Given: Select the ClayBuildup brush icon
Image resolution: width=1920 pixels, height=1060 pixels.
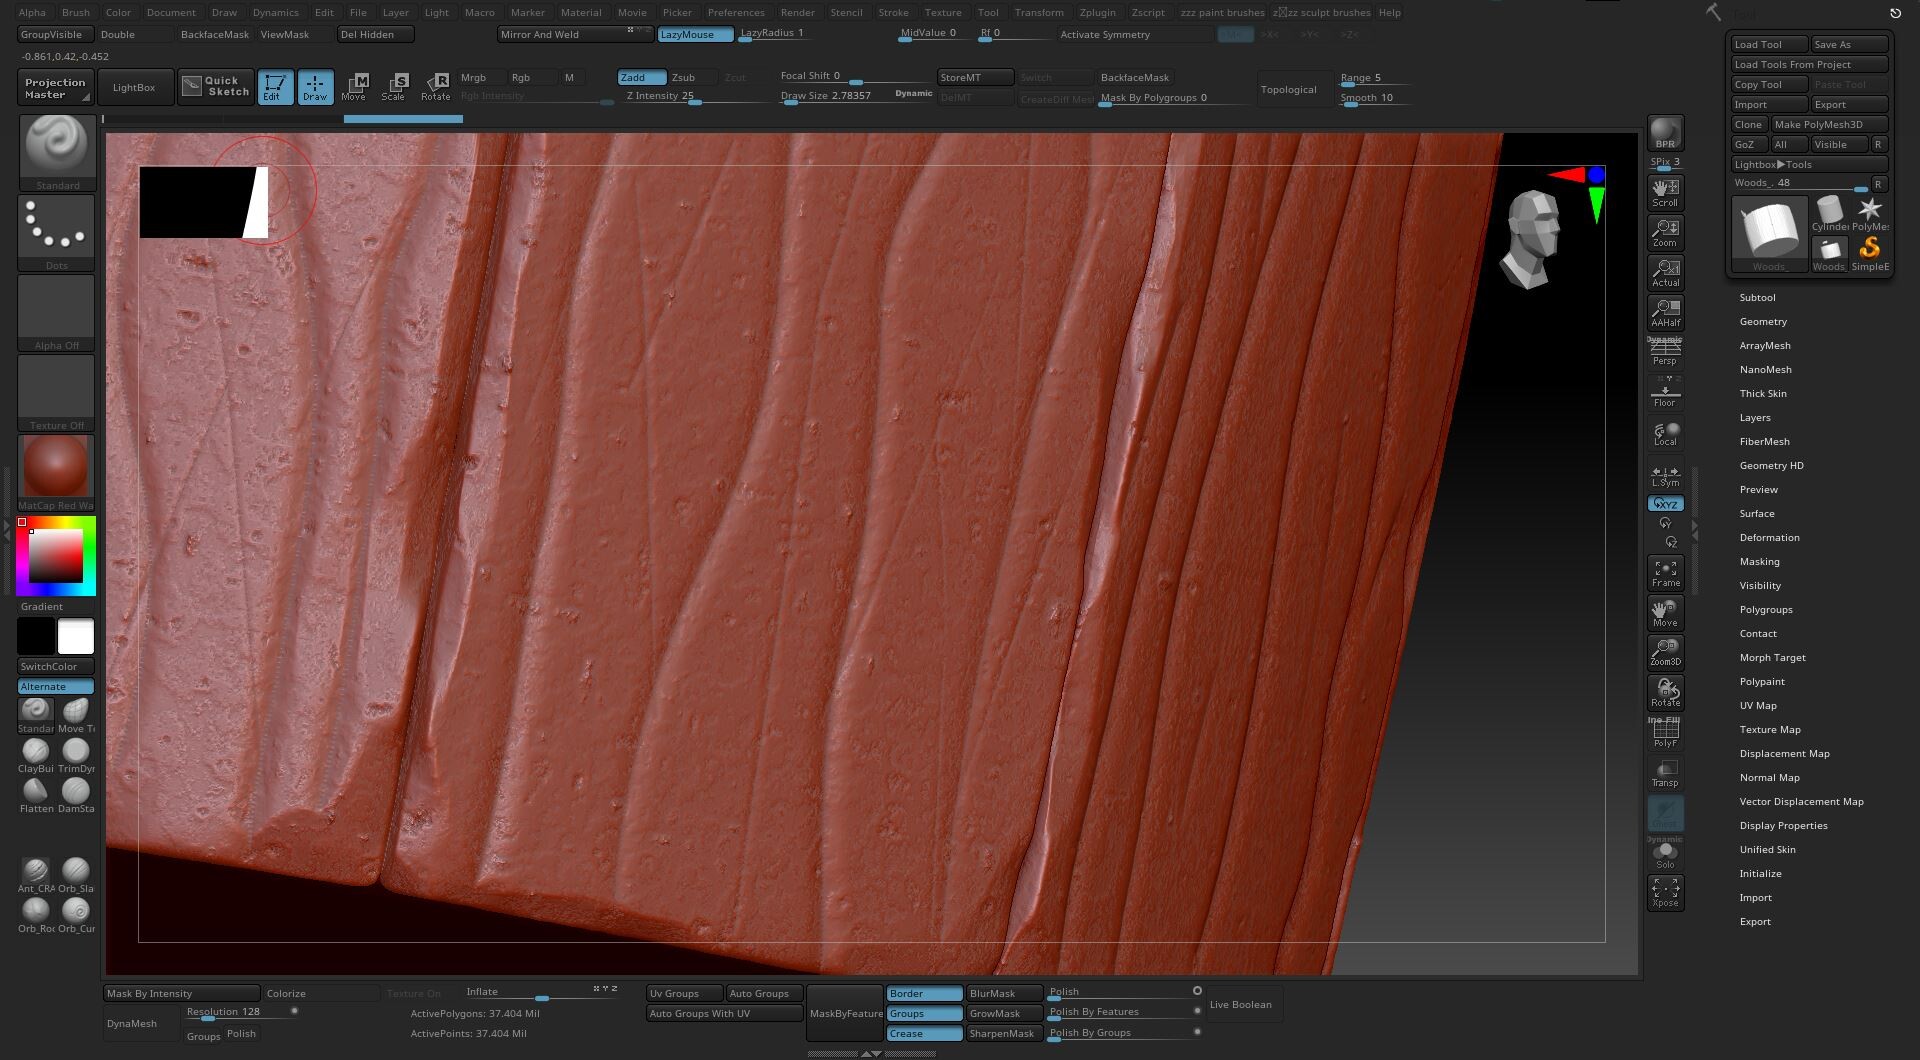Looking at the screenshot, I should click(x=36, y=752).
